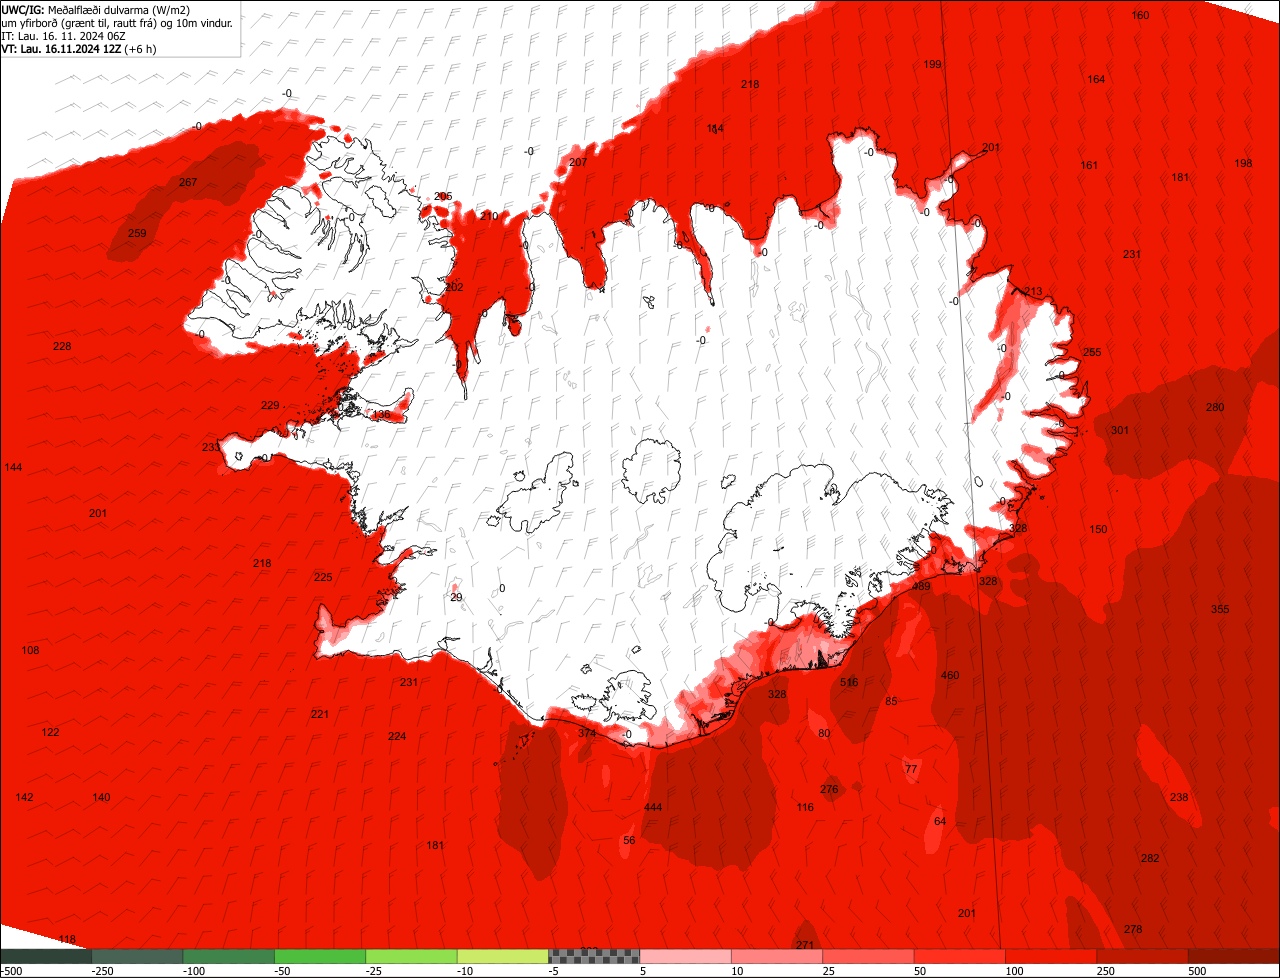1280x978 pixels.
Task: Click the coastal value 374 on the south coast
Action: (587, 734)
